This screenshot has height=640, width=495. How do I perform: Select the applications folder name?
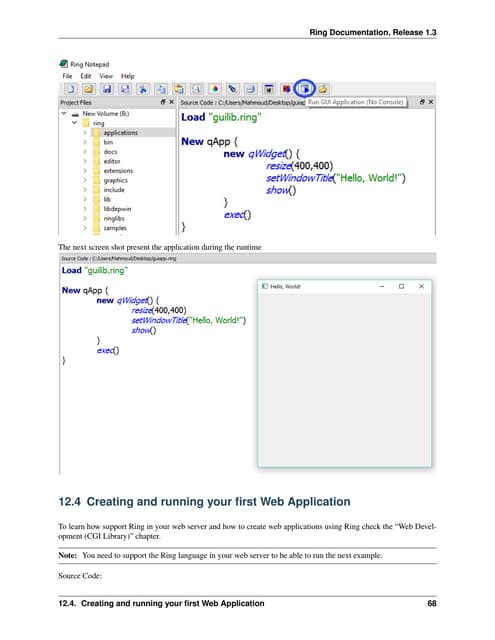[120, 133]
